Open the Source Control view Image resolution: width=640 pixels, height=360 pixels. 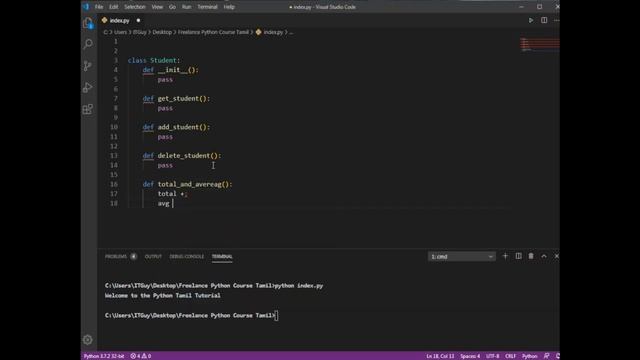pos(88,66)
